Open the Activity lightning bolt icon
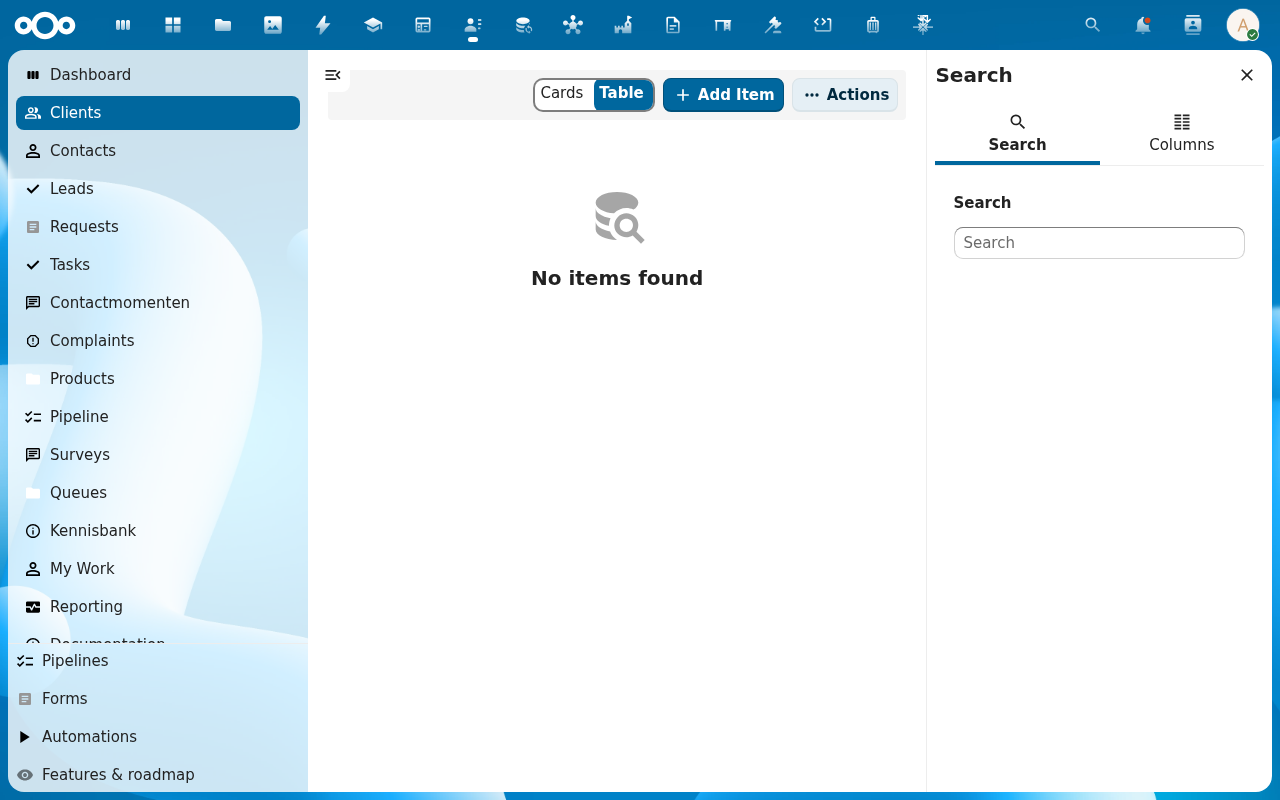This screenshot has width=1280, height=800. click(x=323, y=25)
